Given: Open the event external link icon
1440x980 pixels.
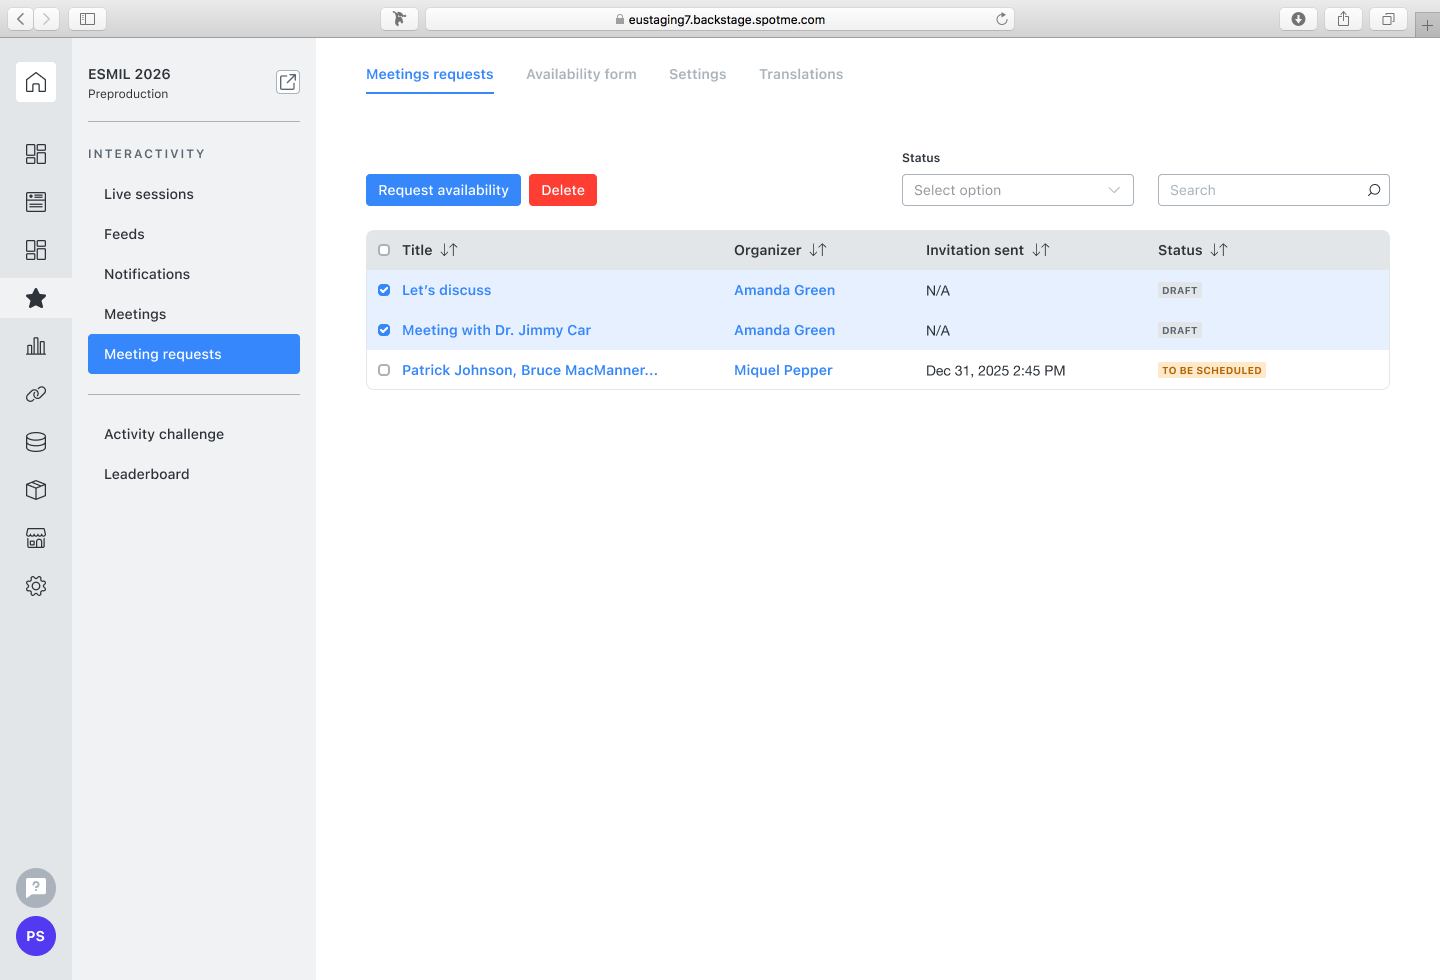Looking at the screenshot, I should [288, 82].
